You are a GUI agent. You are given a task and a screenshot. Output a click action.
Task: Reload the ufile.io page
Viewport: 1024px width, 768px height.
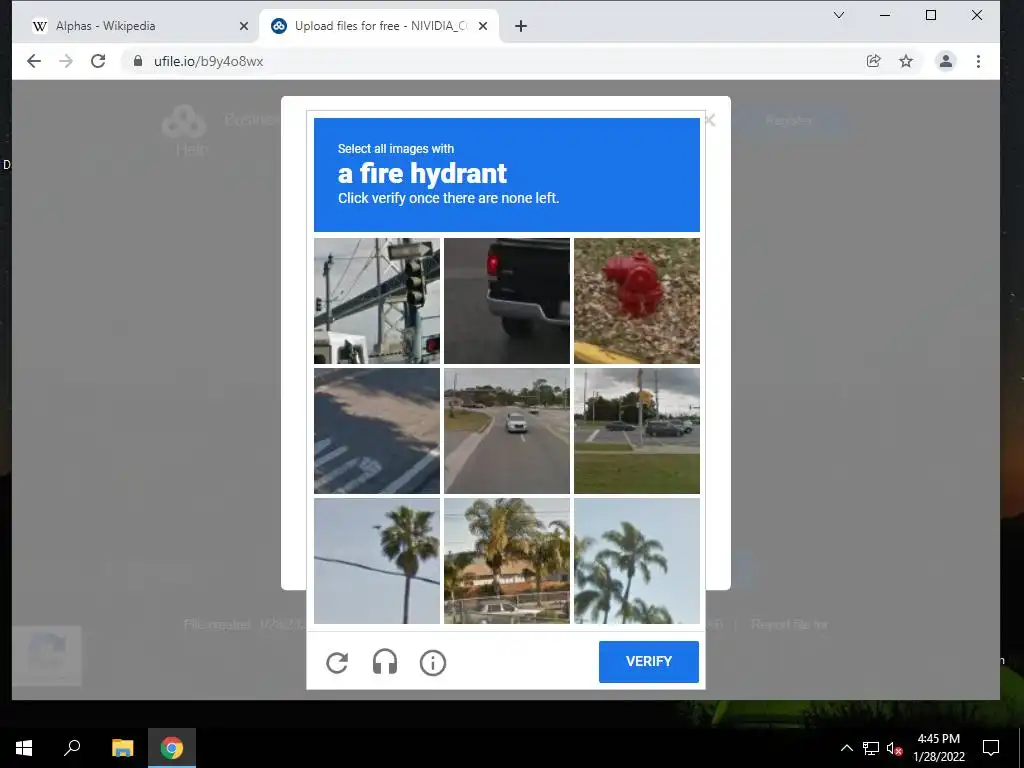(98, 61)
